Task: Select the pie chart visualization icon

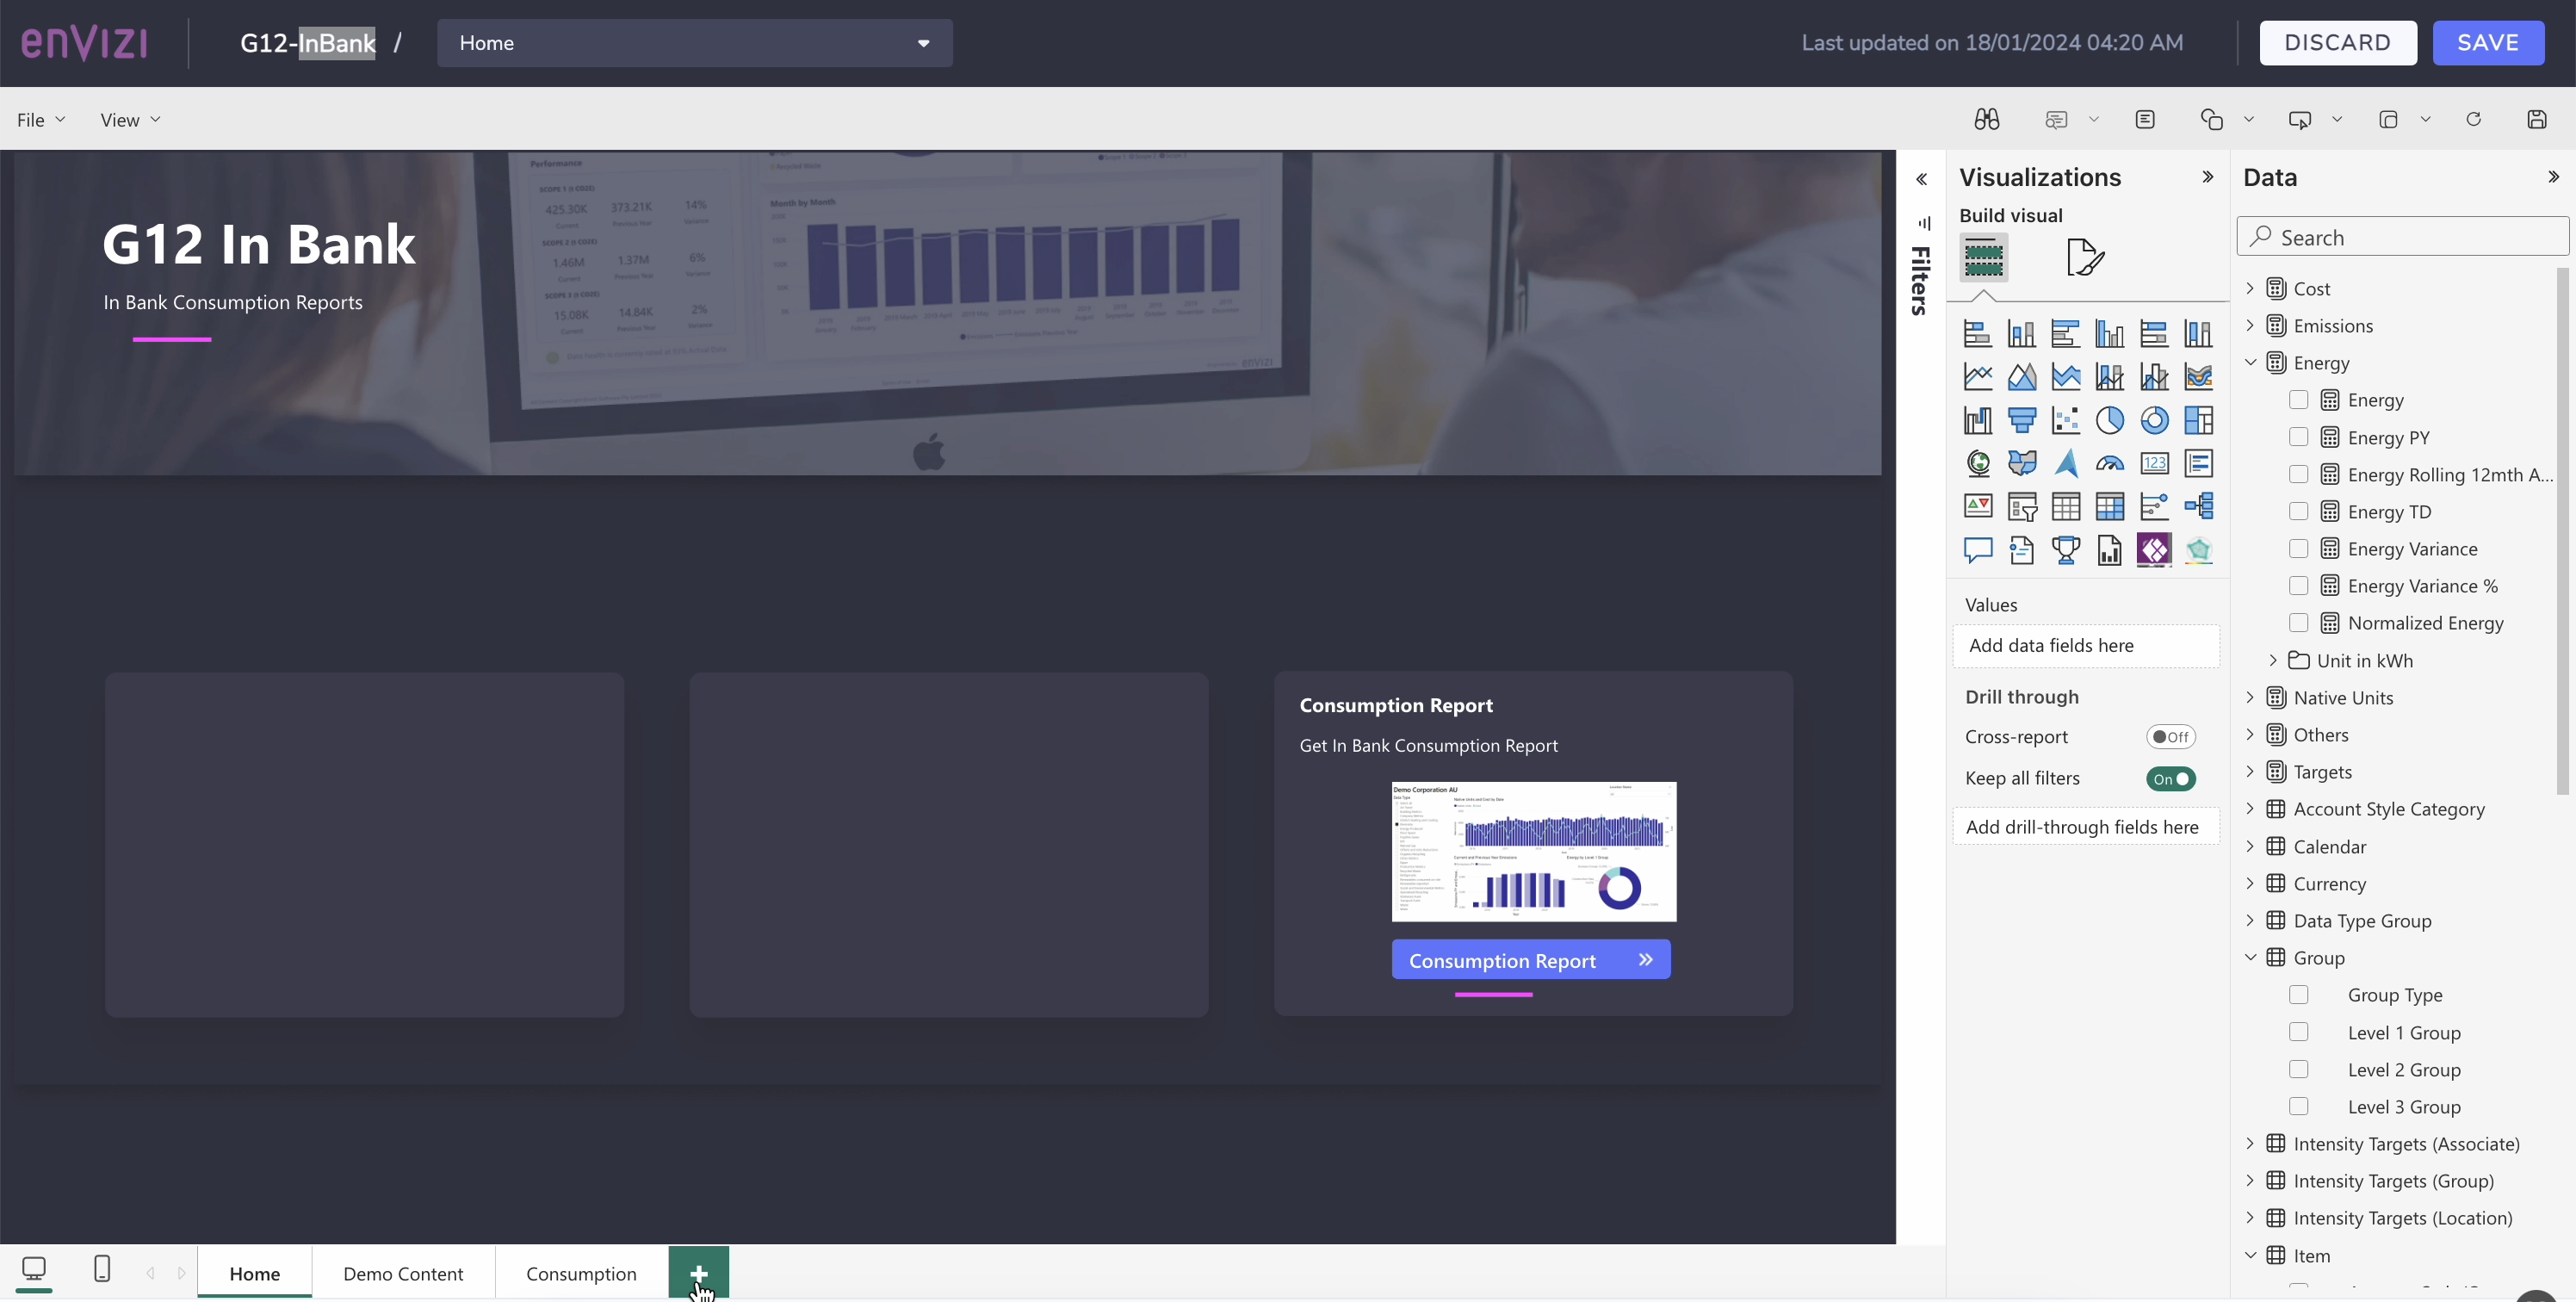Action: (x=2110, y=420)
